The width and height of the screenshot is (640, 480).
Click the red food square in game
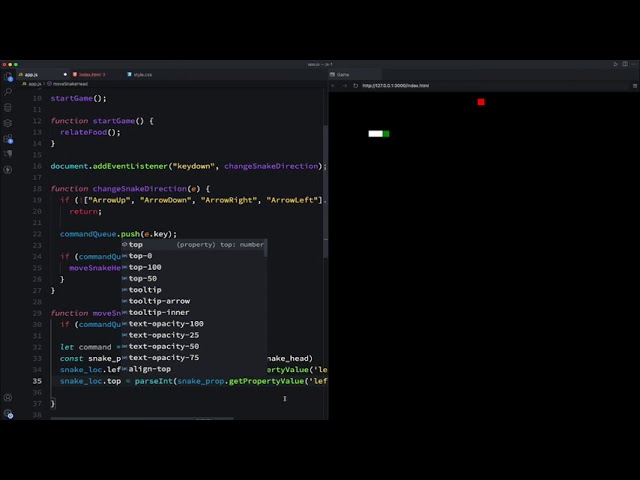481,102
